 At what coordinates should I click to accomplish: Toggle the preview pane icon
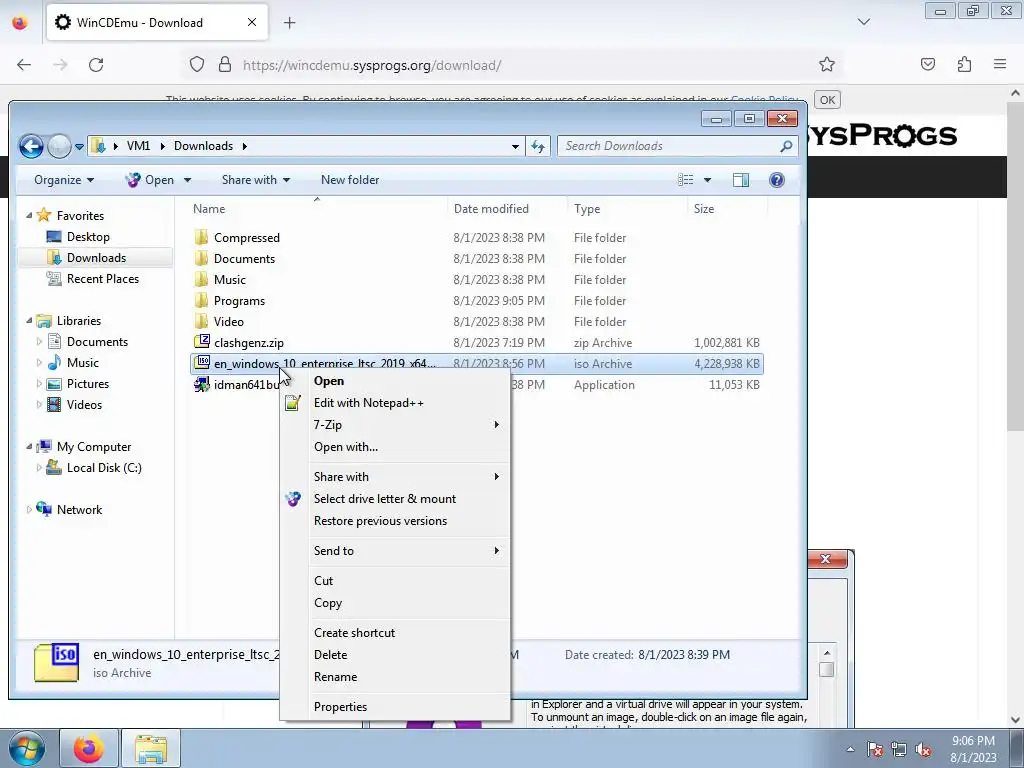click(741, 180)
